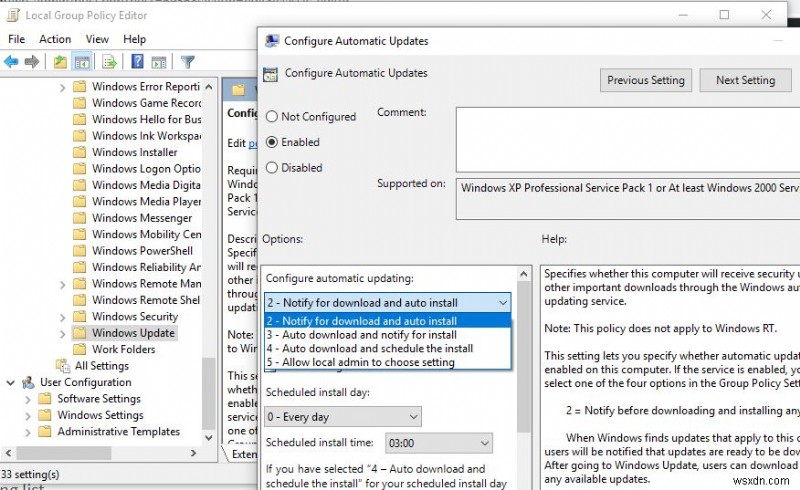Click the Windows Installer folder icon

point(79,152)
